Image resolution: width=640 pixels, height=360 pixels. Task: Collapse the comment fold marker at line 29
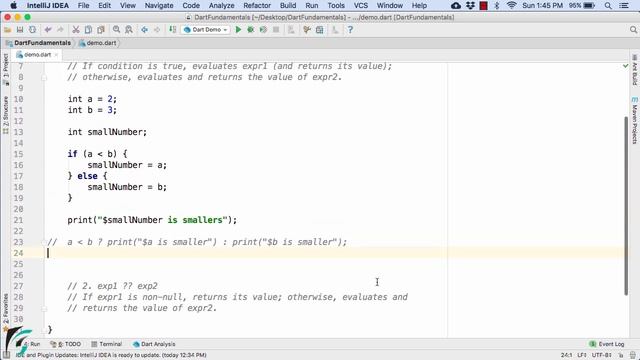click(44, 309)
